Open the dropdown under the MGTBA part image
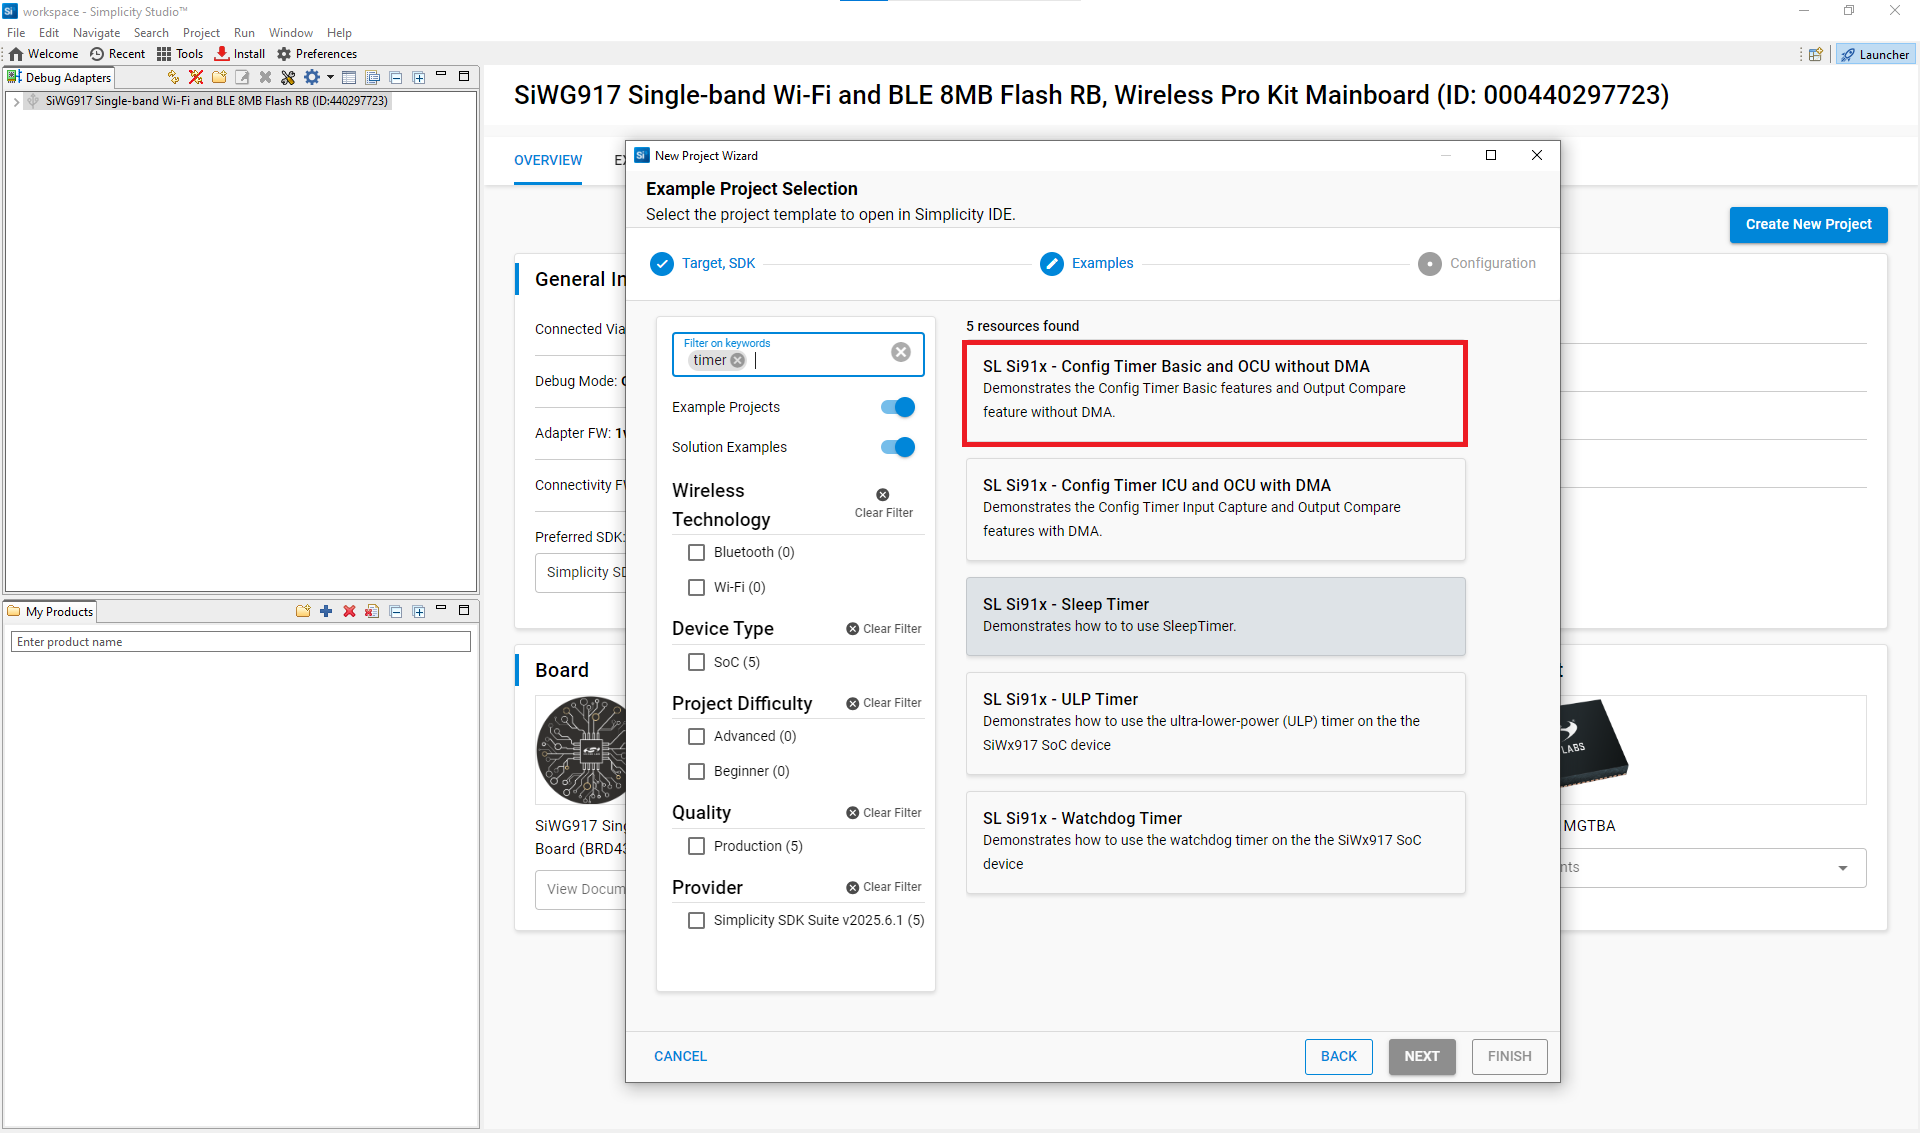Viewport: 1920px width, 1133px height. 1842,868
